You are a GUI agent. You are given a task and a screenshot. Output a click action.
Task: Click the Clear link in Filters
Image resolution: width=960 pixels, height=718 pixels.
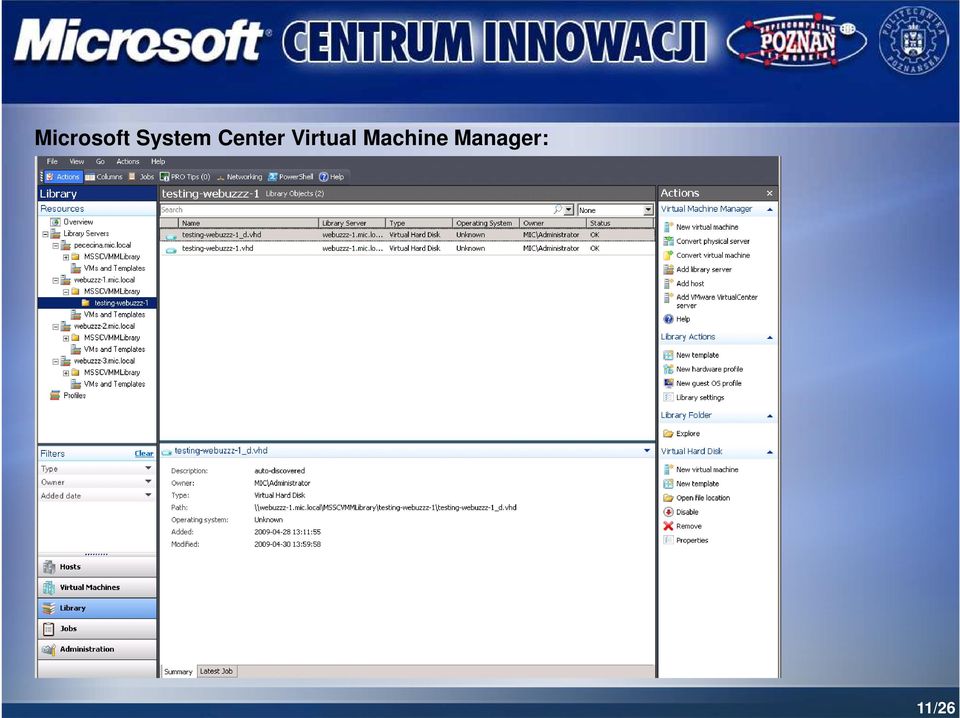[144, 454]
